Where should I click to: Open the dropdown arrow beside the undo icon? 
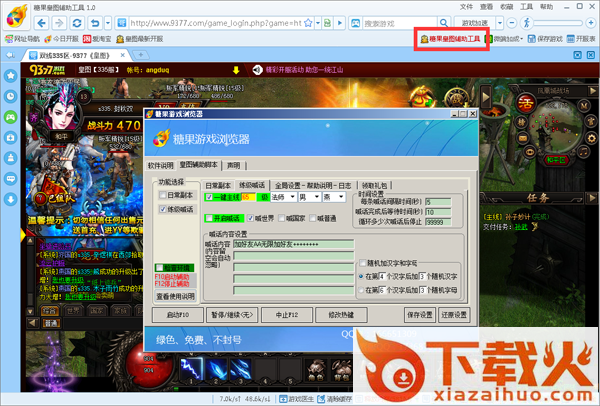108,23
